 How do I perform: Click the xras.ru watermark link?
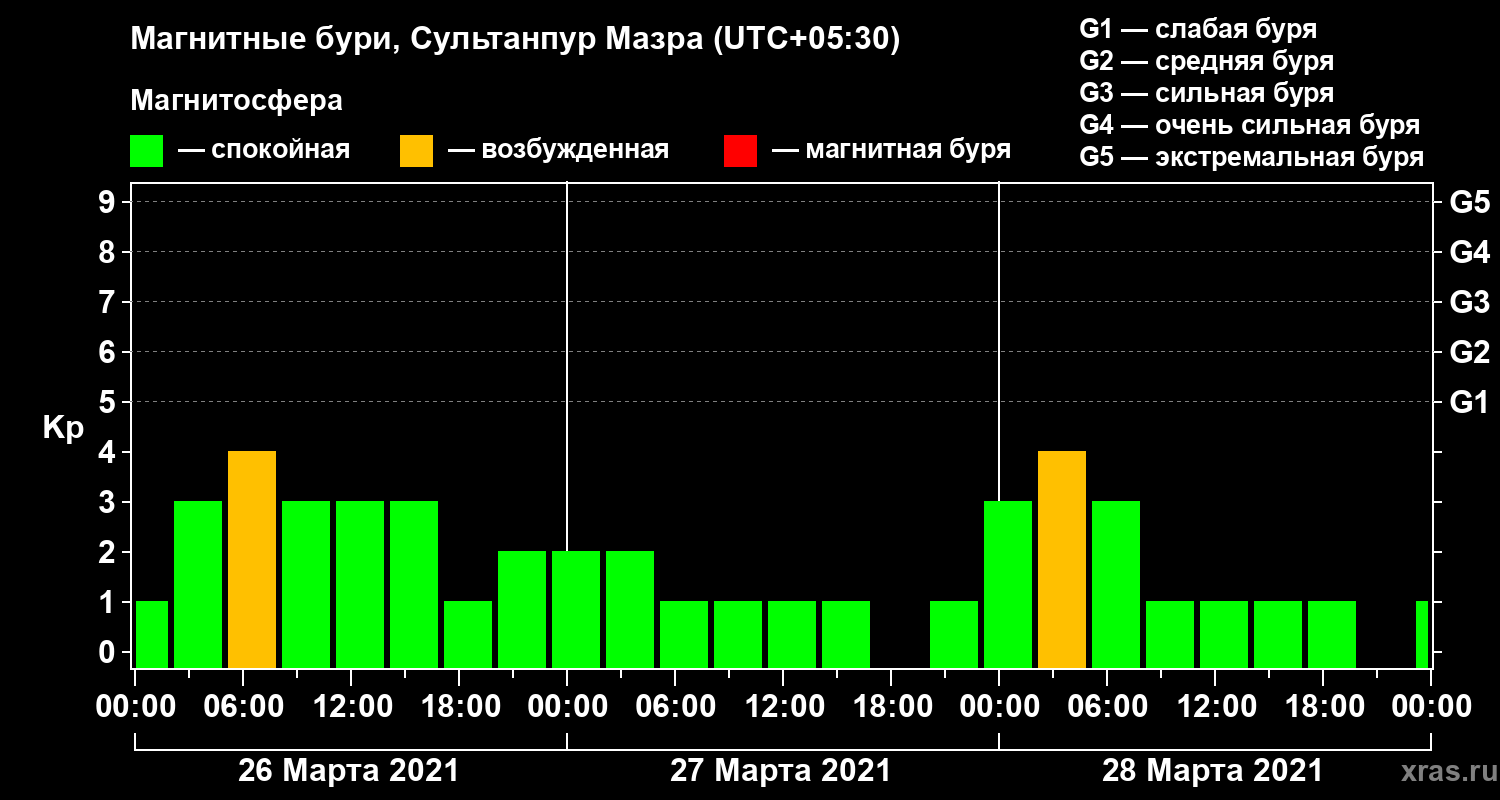click(x=1443, y=771)
